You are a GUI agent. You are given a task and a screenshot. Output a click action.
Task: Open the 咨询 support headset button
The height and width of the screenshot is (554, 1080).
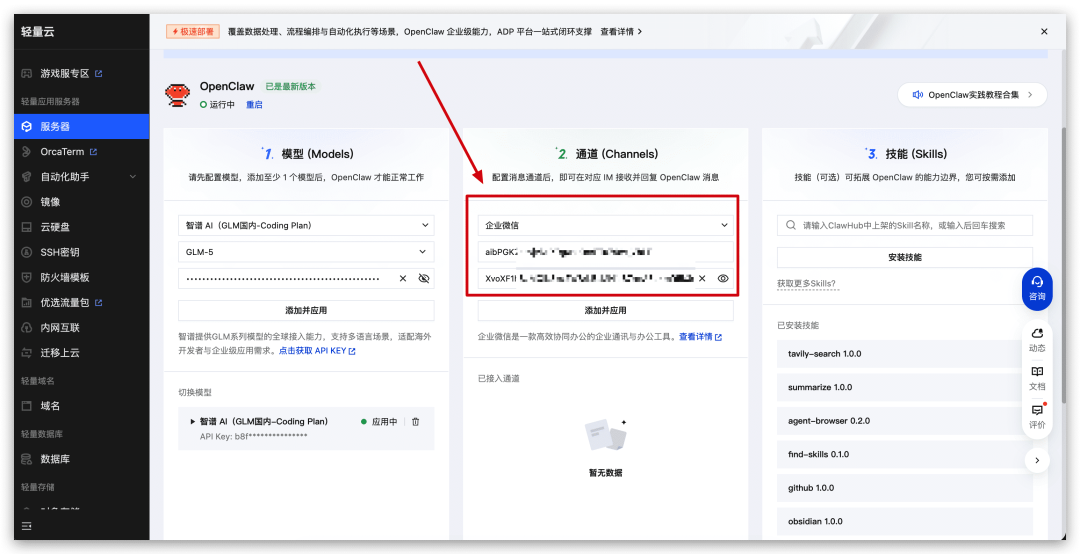1037,288
